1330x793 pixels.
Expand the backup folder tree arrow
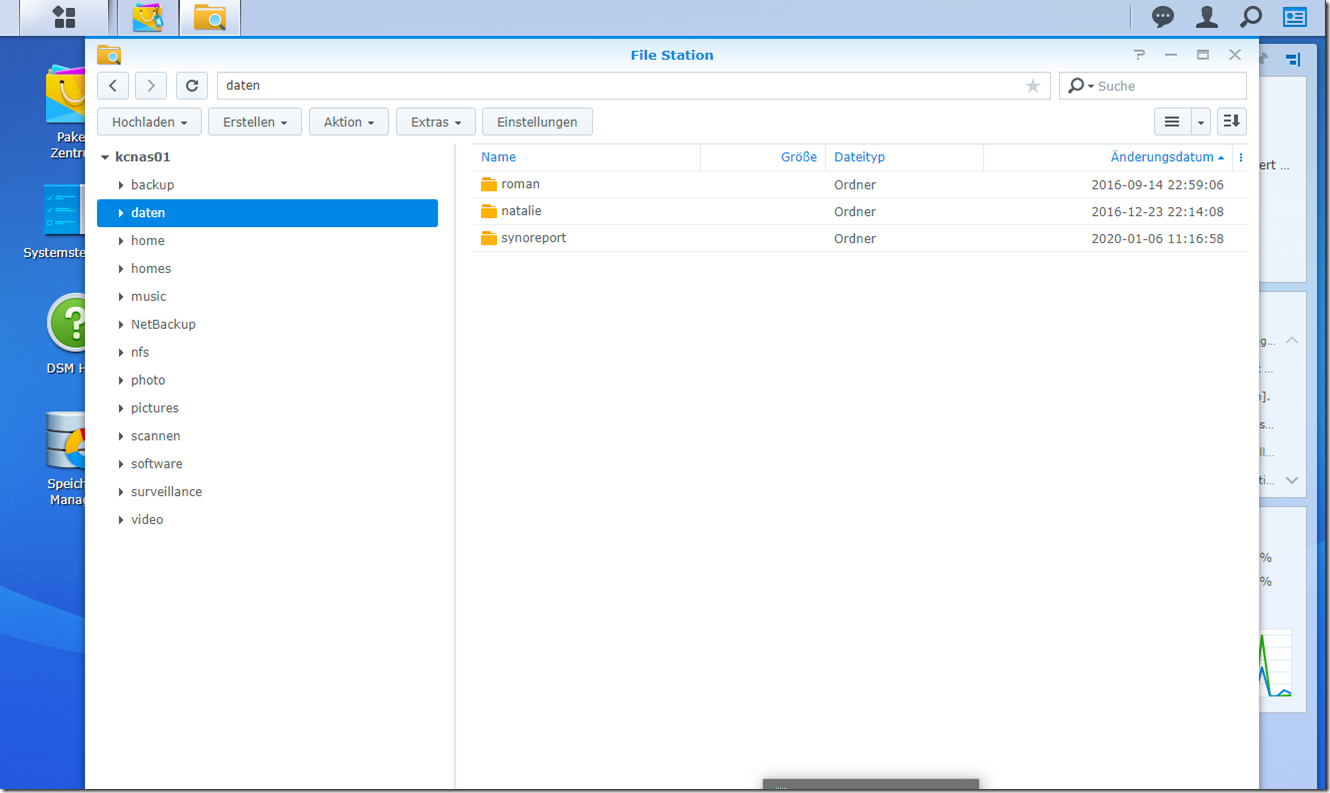pyautogui.click(x=121, y=185)
